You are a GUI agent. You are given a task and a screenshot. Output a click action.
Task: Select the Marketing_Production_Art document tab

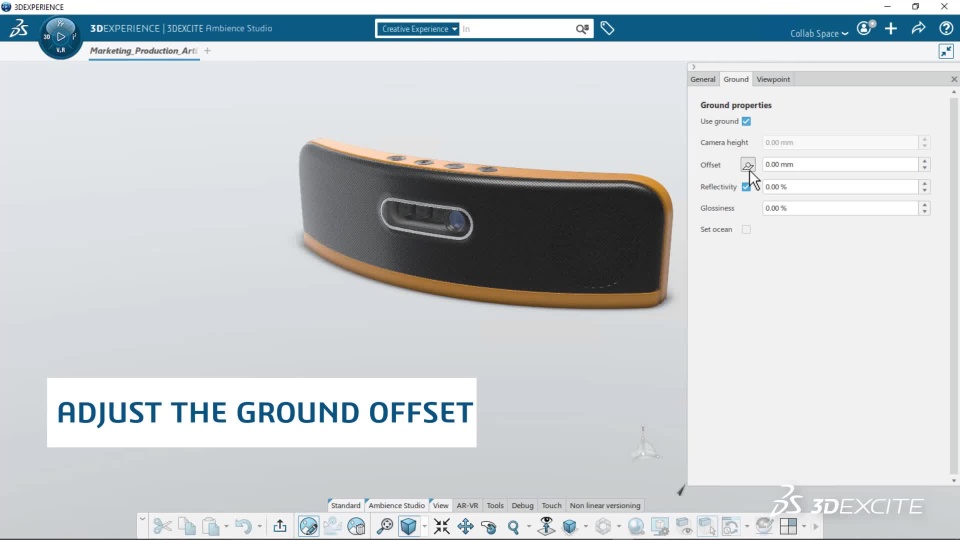143,51
